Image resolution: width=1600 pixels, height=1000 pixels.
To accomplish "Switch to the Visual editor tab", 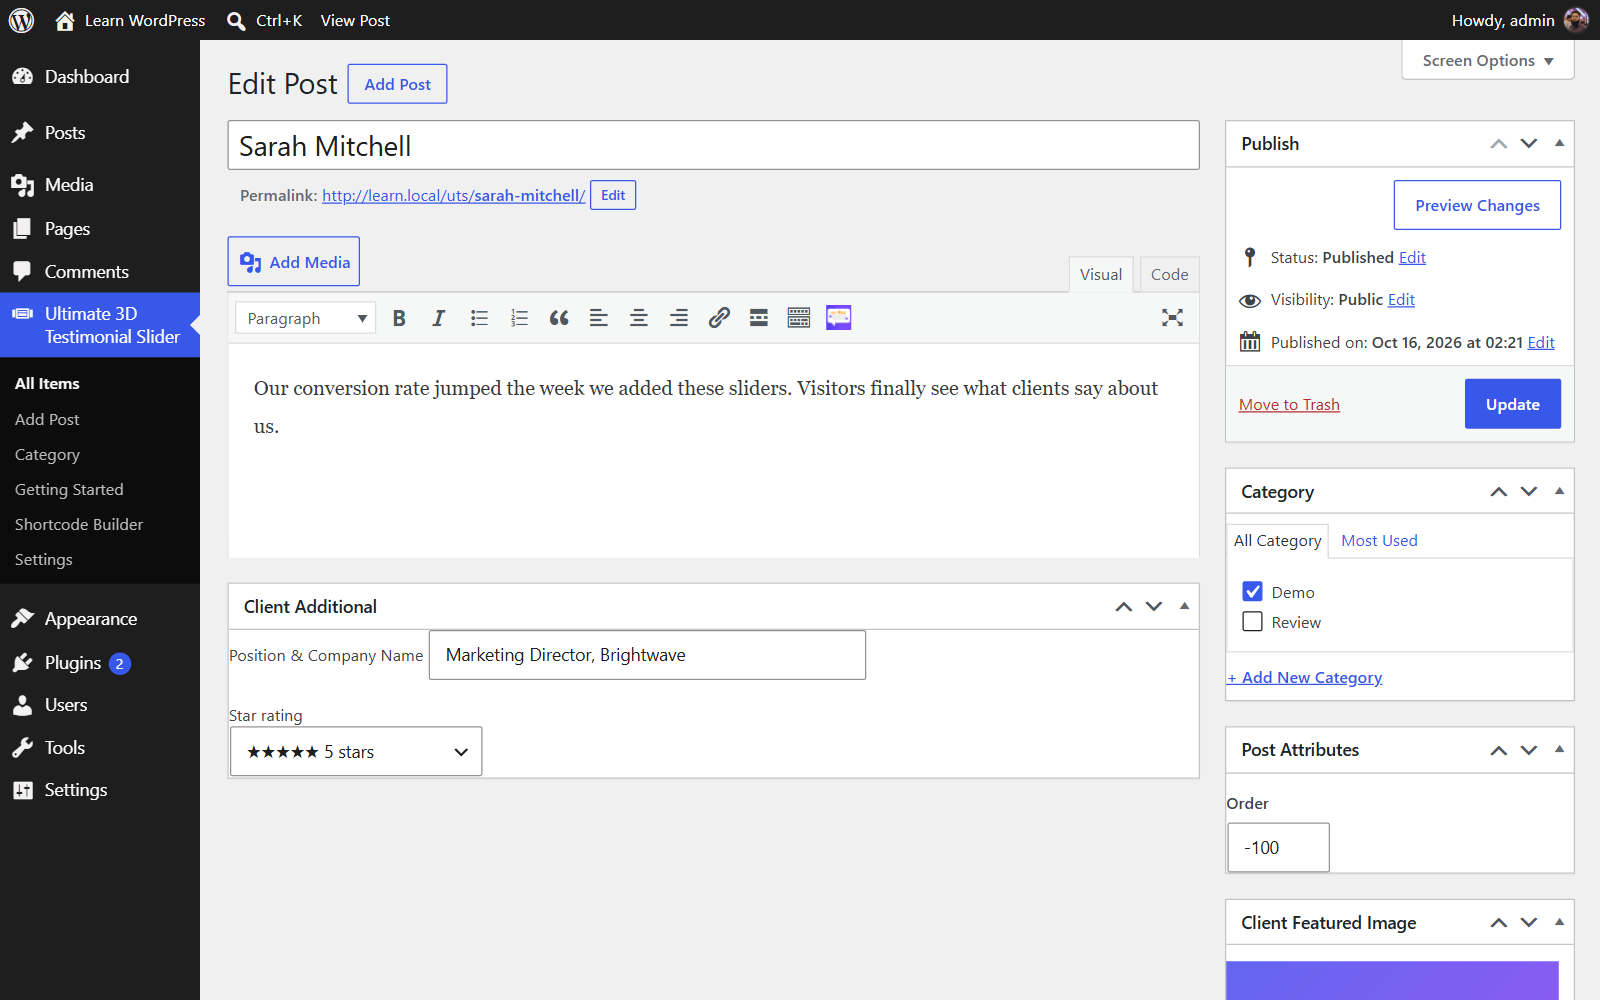I will pyautogui.click(x=1101, y=274).
